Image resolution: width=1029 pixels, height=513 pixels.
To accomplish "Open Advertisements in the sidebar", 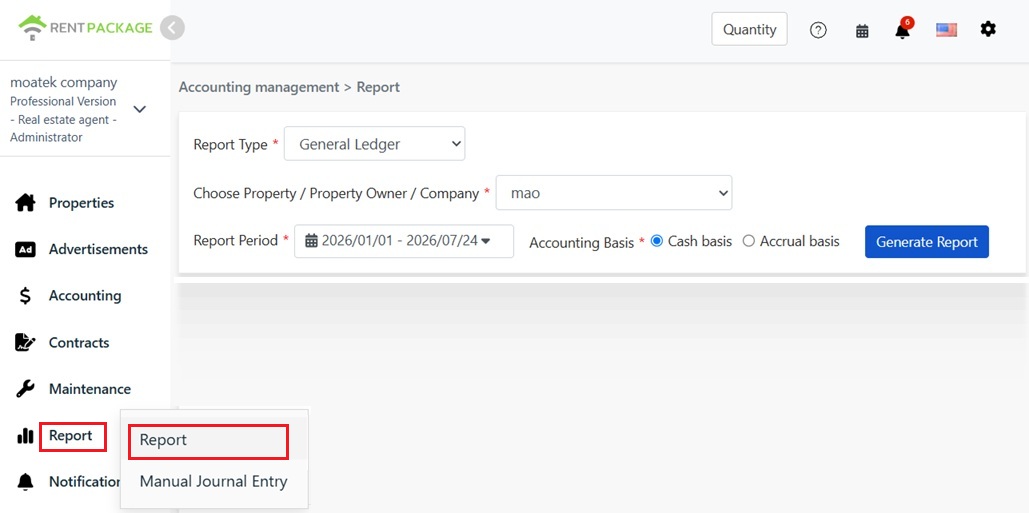I will (x=98, y=249).
